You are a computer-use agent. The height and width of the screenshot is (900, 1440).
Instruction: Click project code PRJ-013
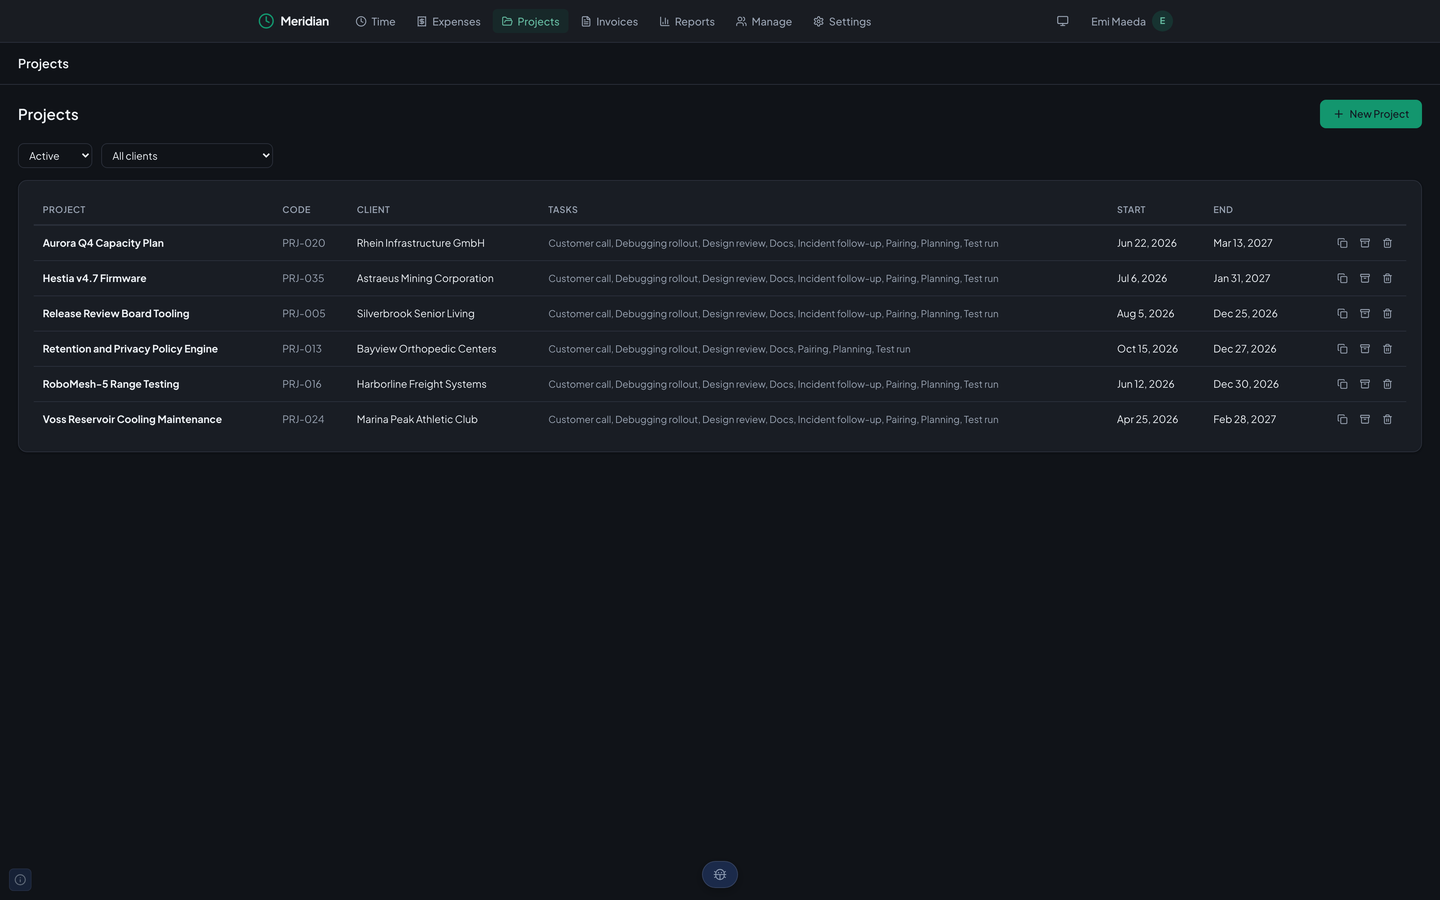(x=302, y=349)
